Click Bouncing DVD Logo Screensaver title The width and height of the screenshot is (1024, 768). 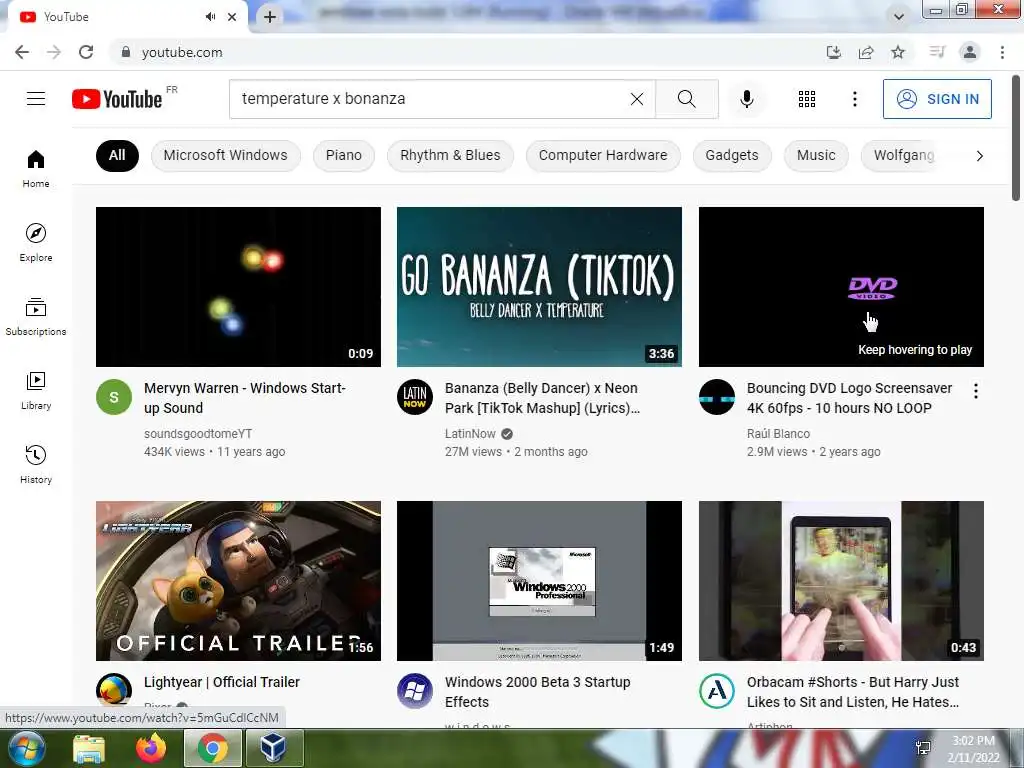849,398
